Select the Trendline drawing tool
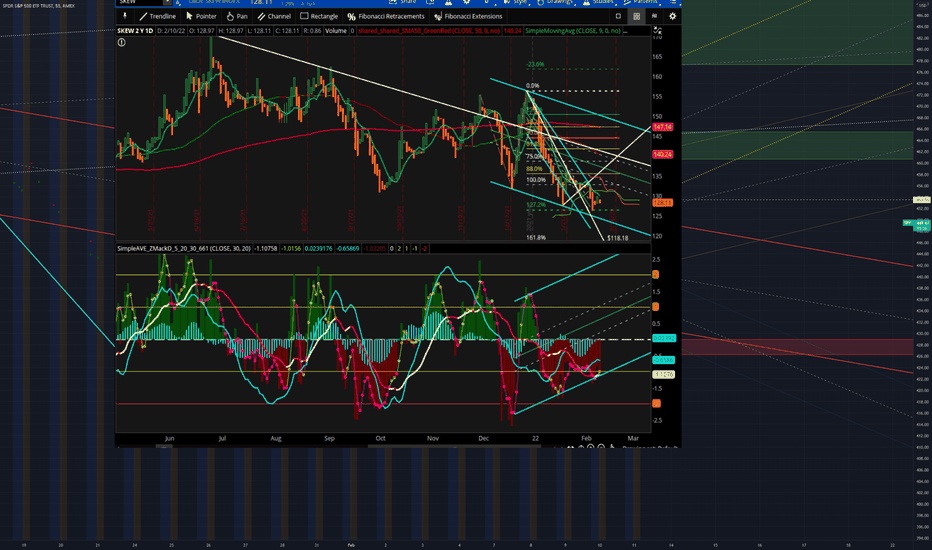The height and width of the screenshot is (550, 932). click(x=157, y=16)
